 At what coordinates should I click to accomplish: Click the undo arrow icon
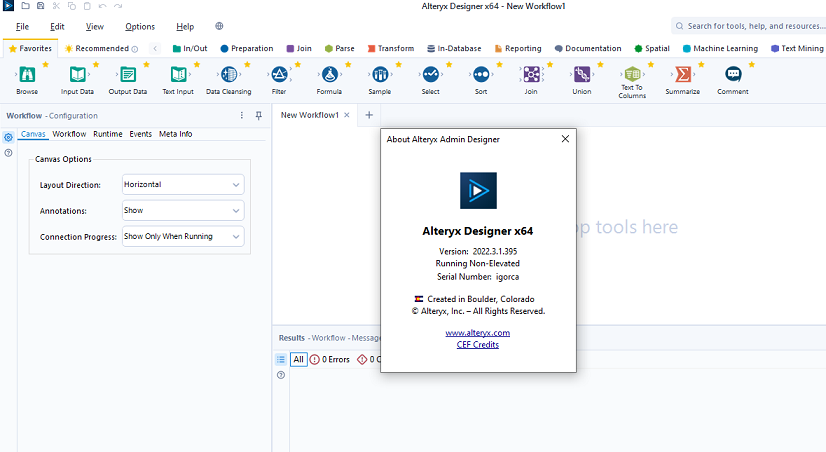[103, 6]
